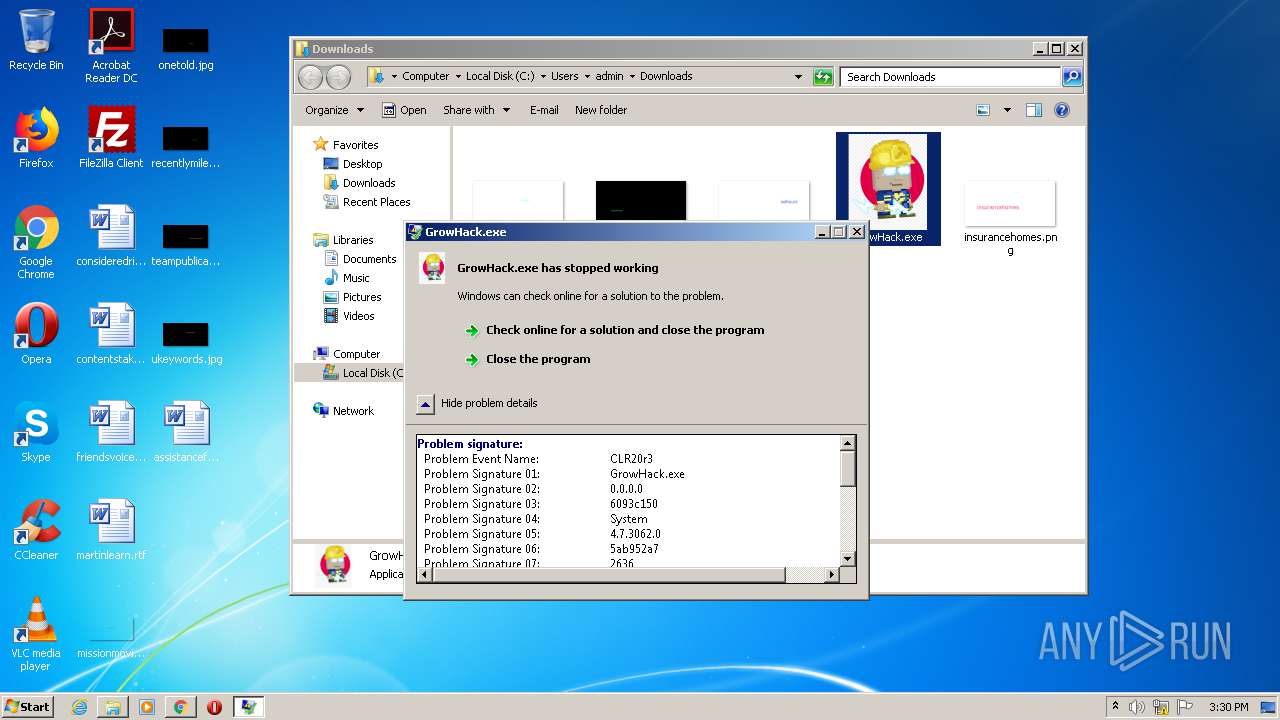Click volume speaker tray icon
This screenshot has height=720, width=1280.
click(x=1137, y=707)
